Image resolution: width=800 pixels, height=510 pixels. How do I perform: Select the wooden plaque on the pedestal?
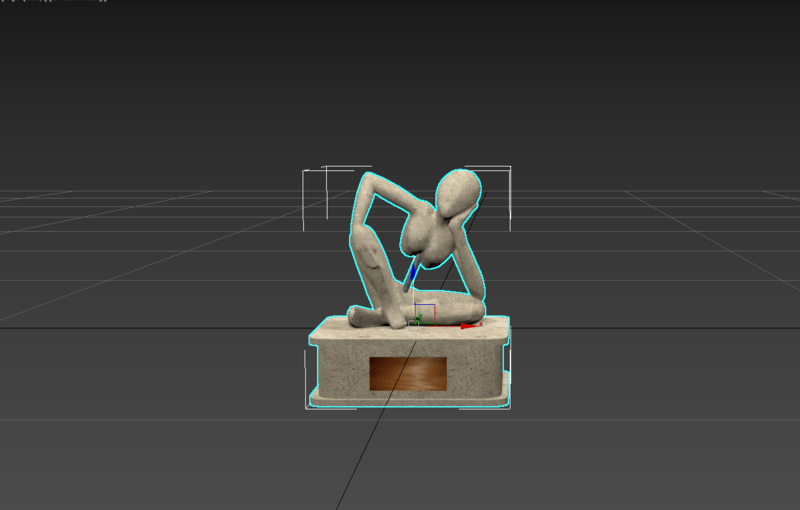click(408, 374)
